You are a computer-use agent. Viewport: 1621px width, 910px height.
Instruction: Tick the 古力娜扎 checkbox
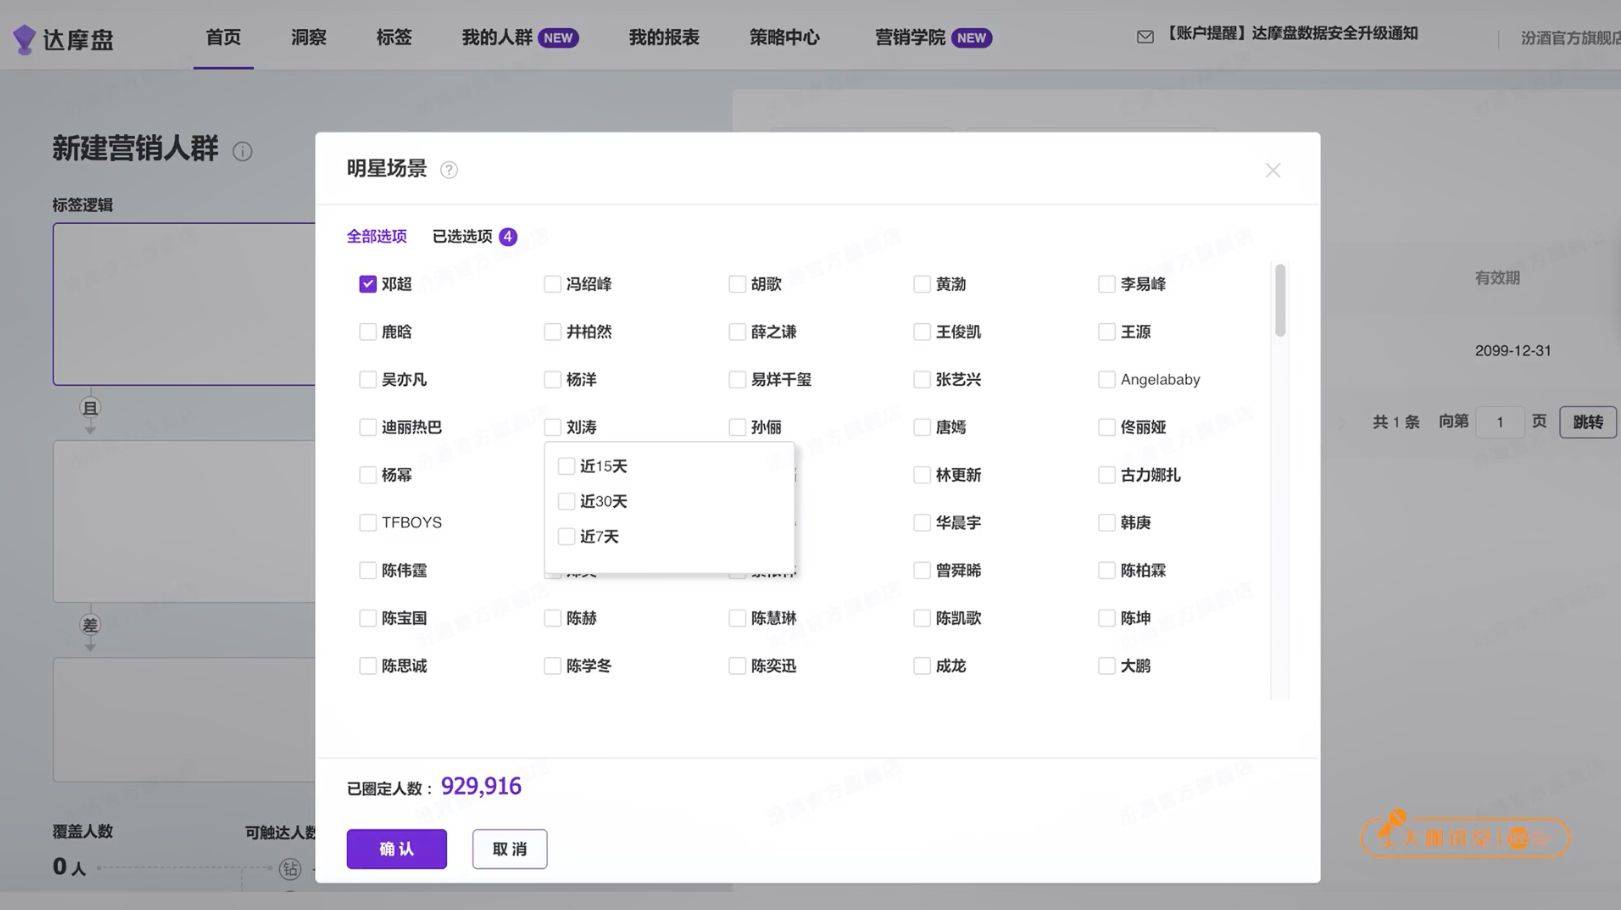coord(1107,475)
